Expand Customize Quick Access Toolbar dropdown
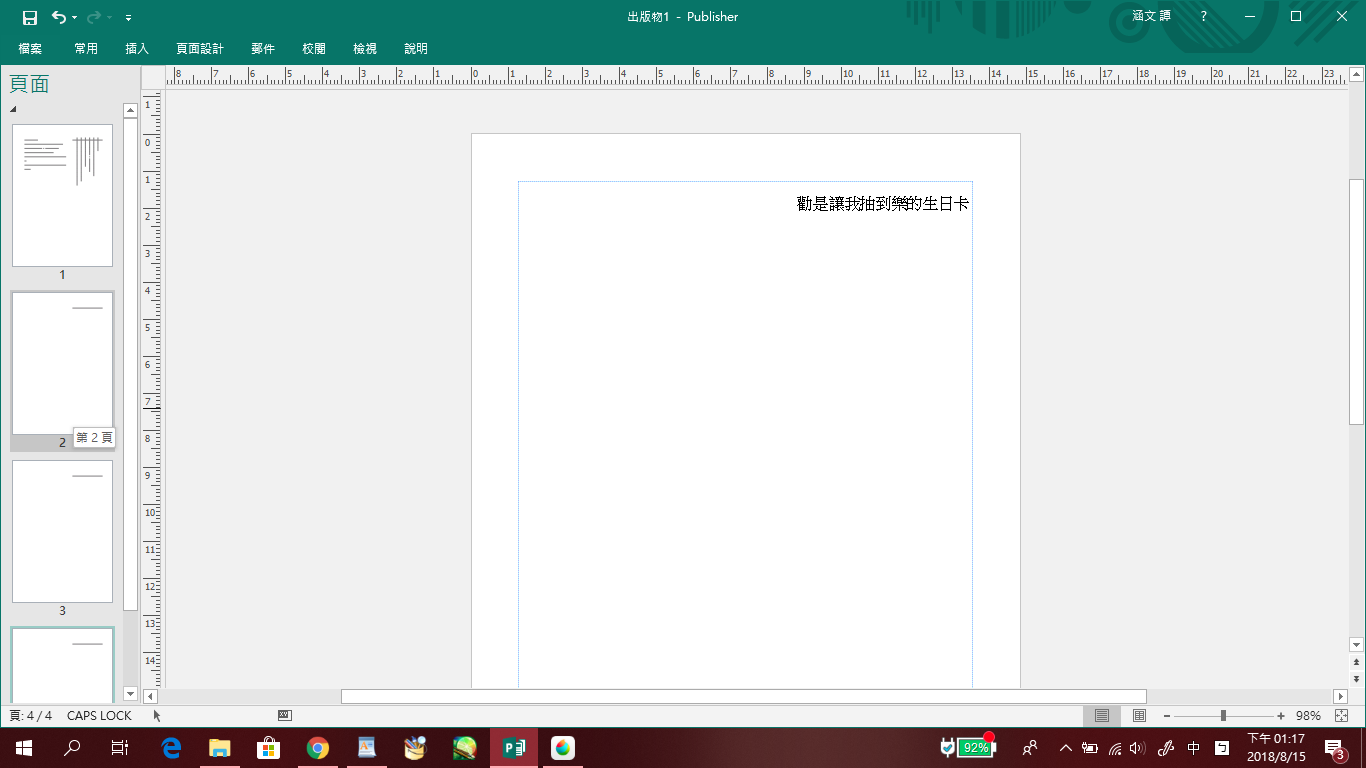 pos(129,18)
